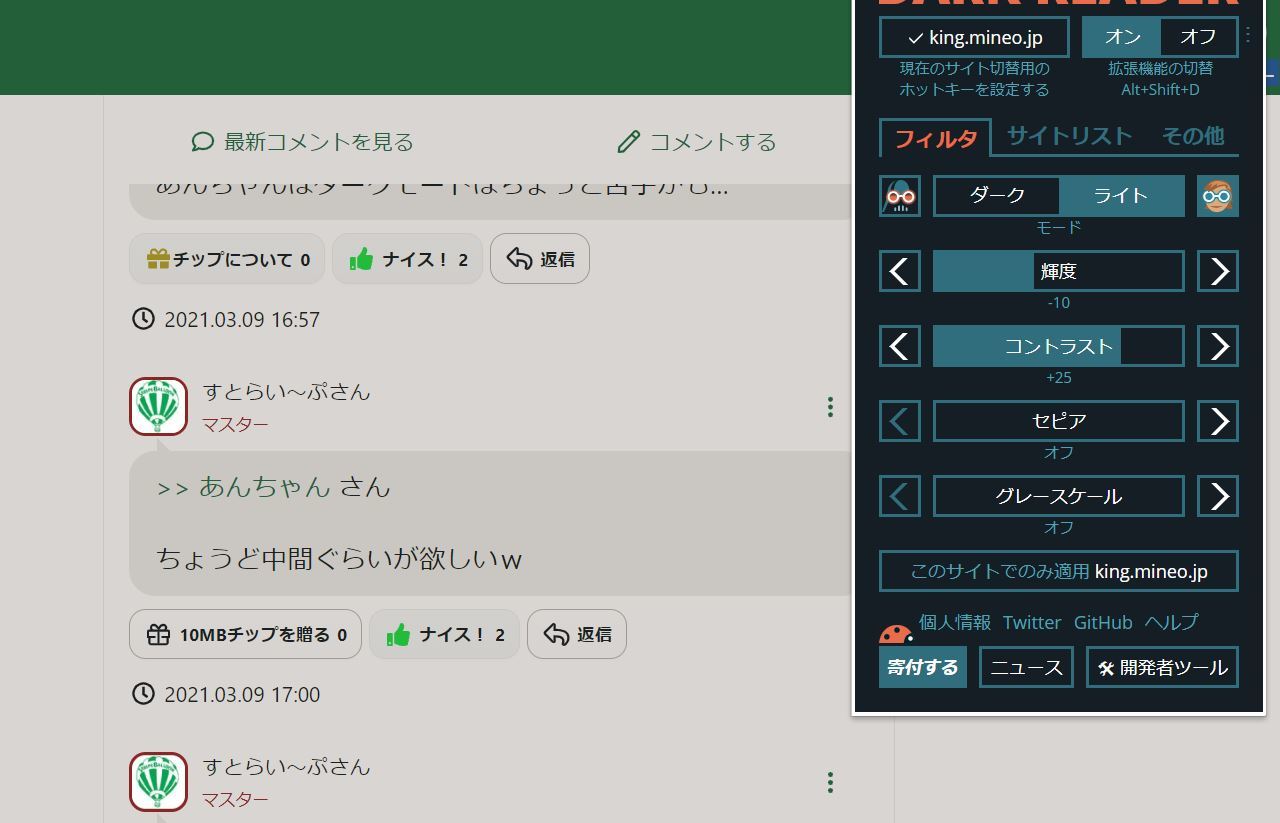Click the グレースケール slider bar
This screenshot has width=1280, height=823.
(x=1059, y=496)
